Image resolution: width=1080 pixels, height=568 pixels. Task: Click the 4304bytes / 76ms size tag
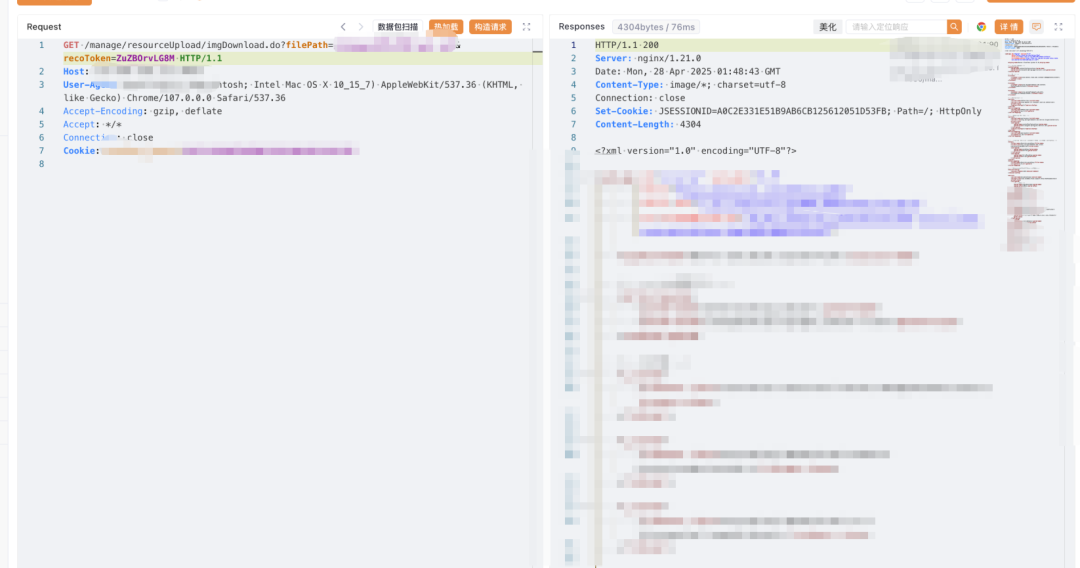[656, 27]
